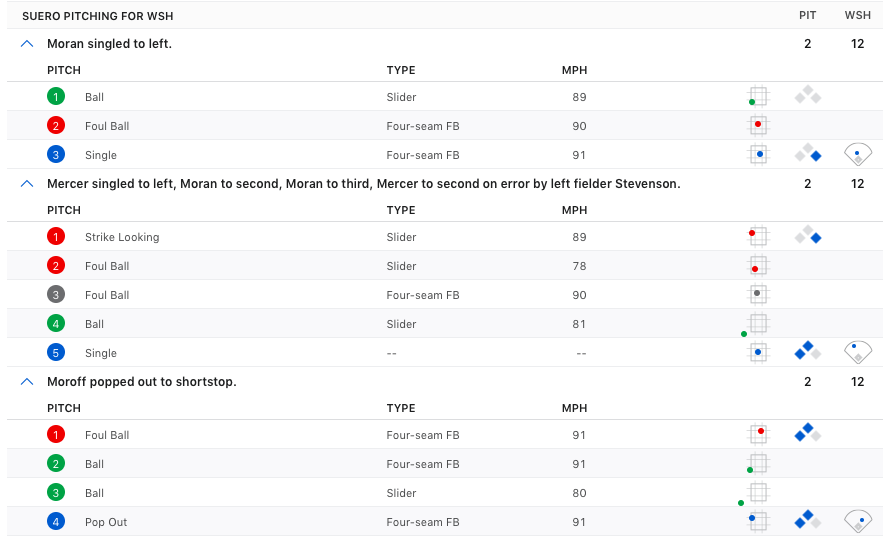Click base runners diamond on Mercer's Strike Looking

pyautogui.click(x=808, y=235)
